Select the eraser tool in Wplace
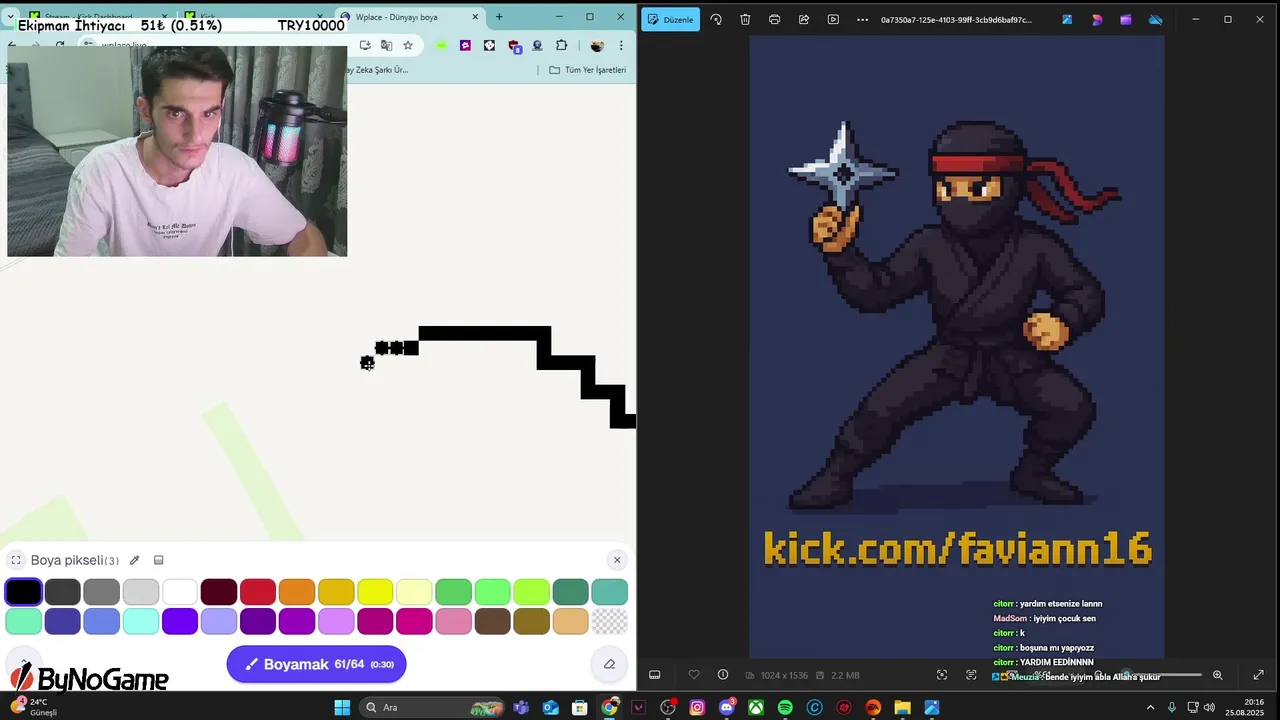 click(x=609, y=664)
